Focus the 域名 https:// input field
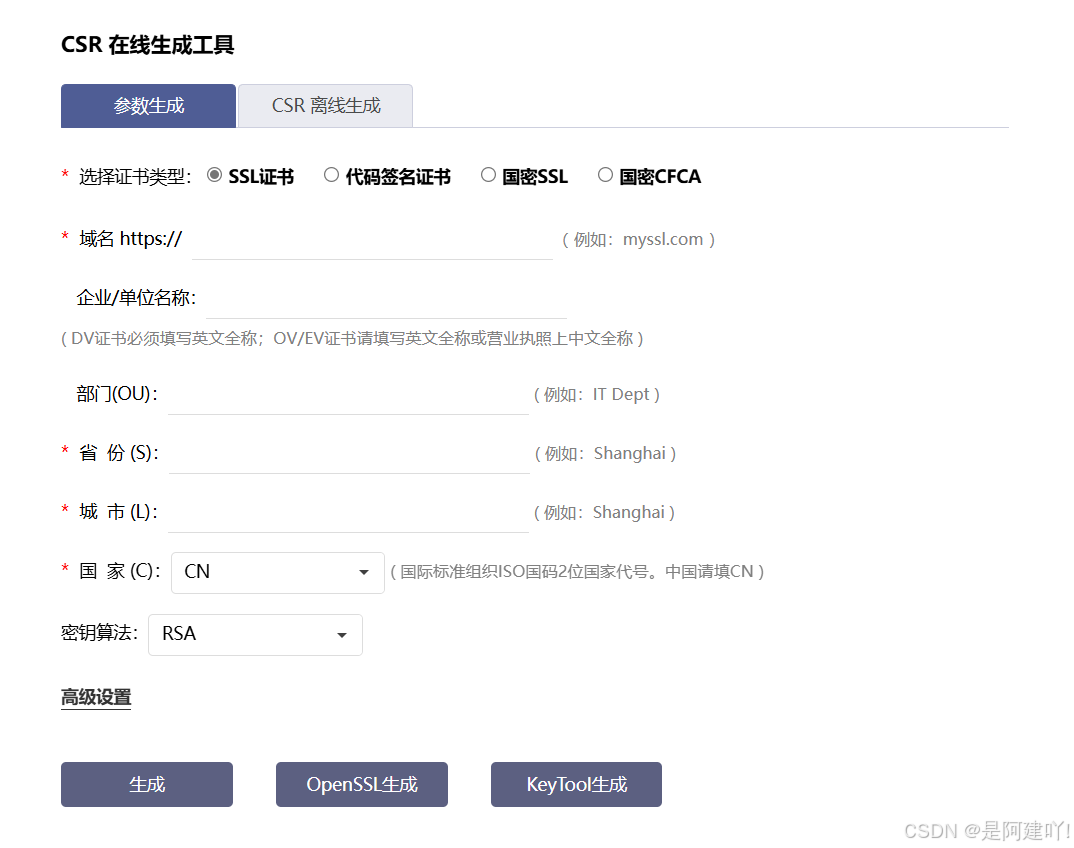1074x848 pixels. tap(372, 240)
